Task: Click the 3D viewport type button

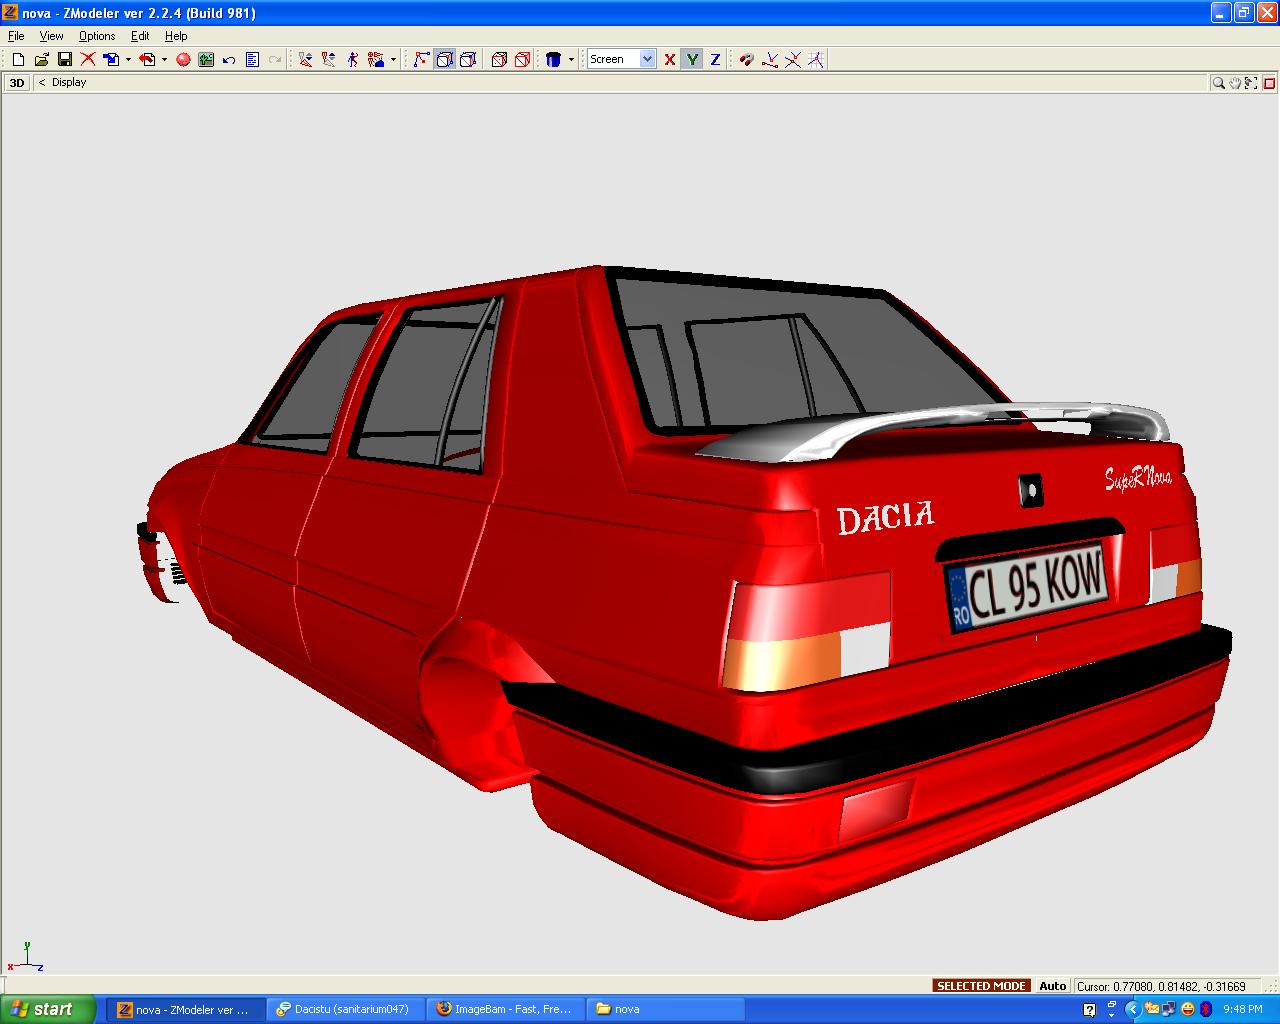Action: click(x=17, y=83)
